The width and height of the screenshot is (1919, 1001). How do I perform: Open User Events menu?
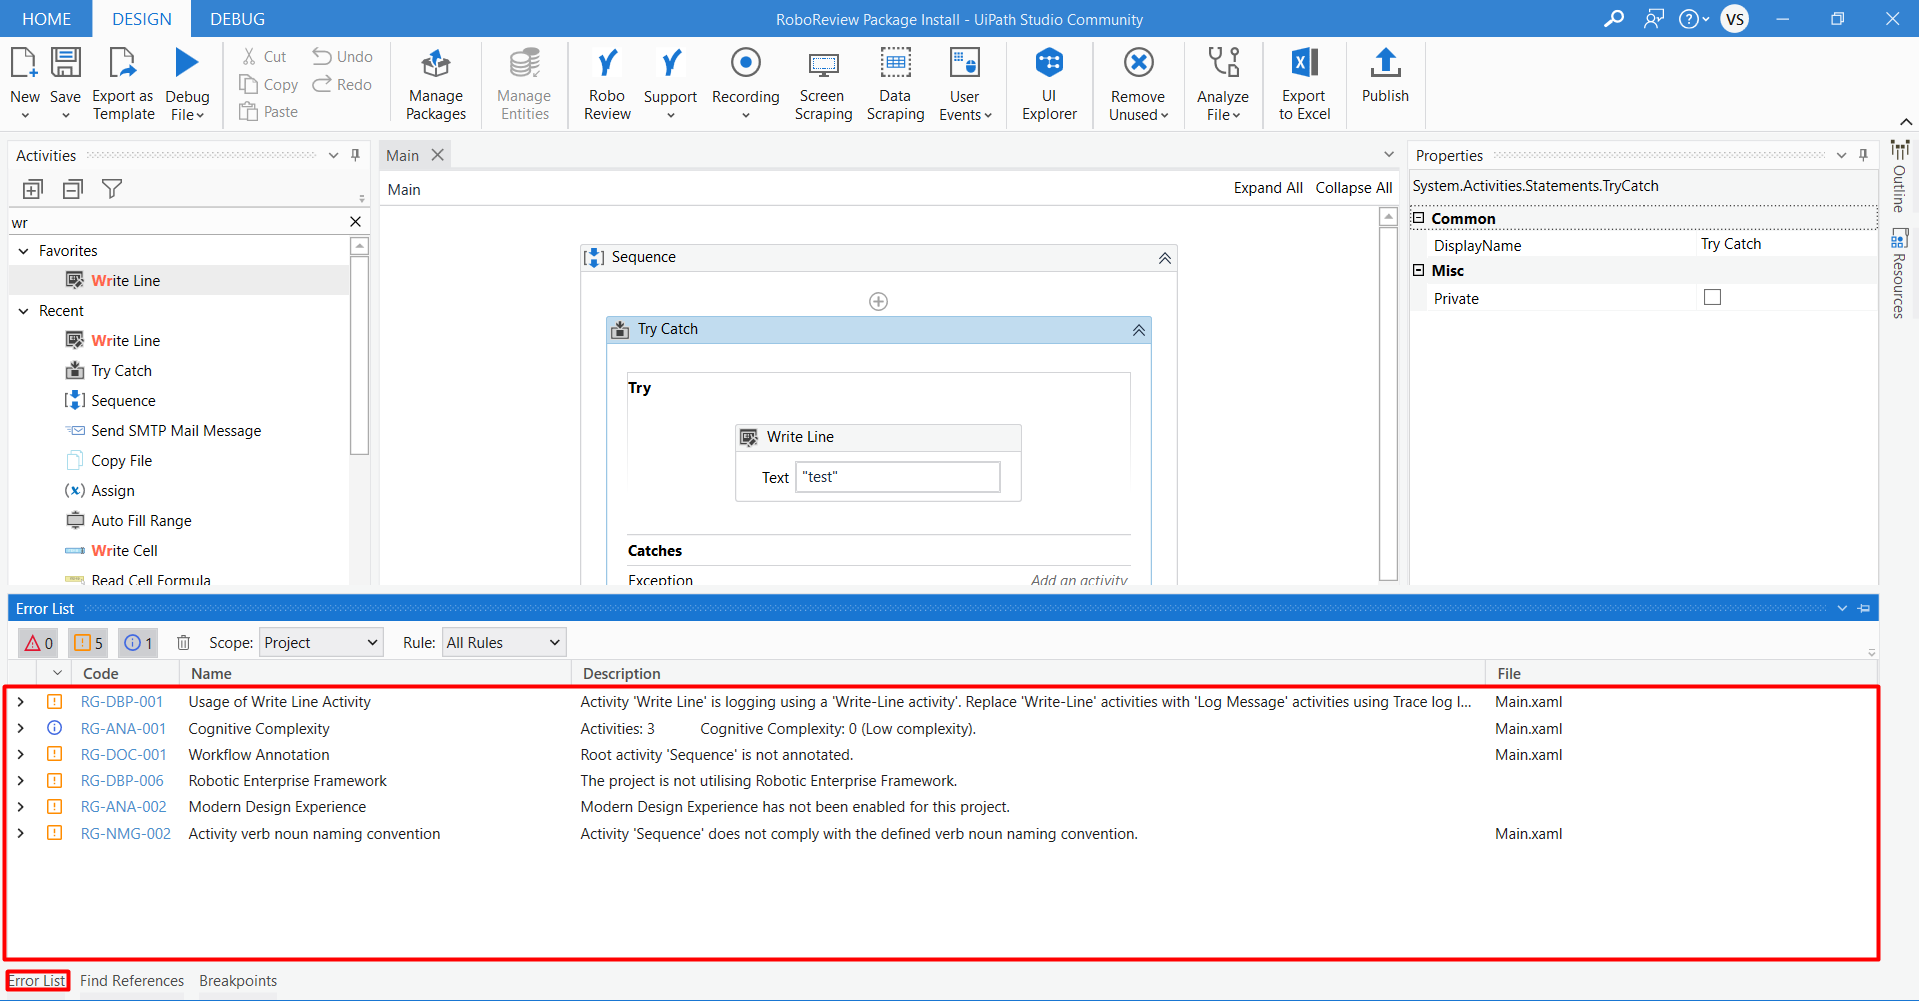(965, 85)
